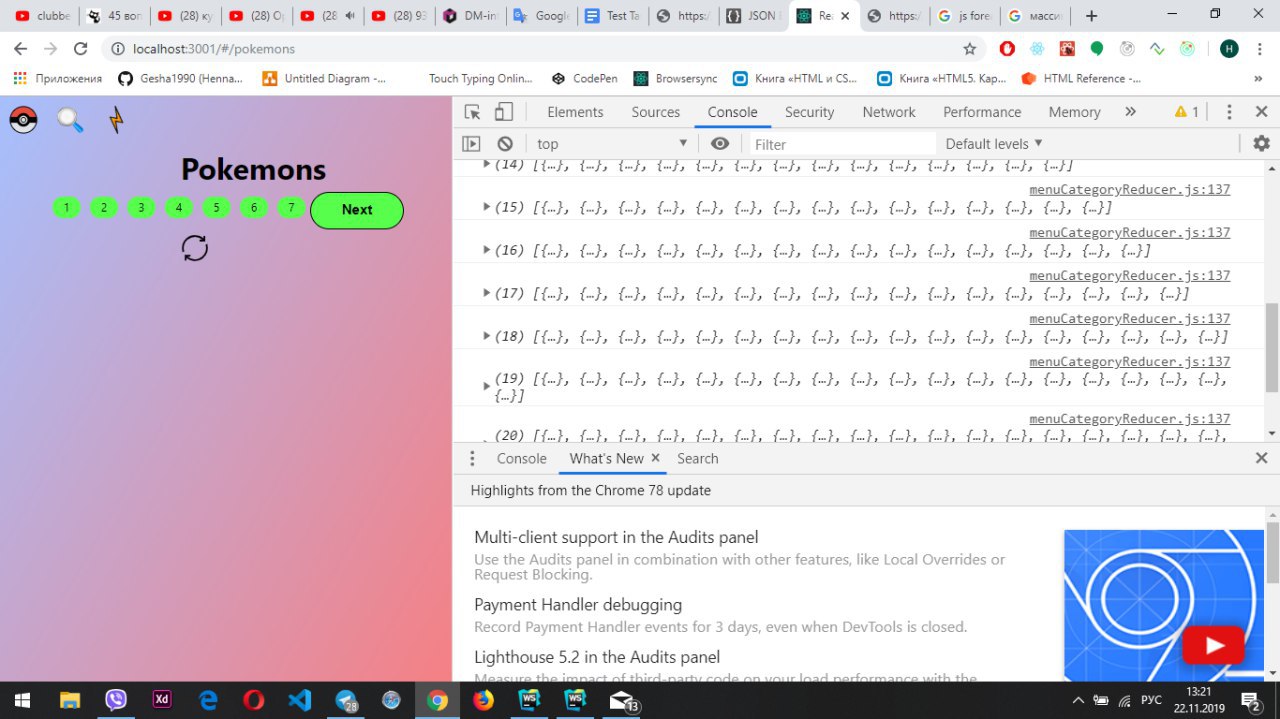Viewport: 1280px width, 719px height.
Task: Expand the (19) array log entry
Action: (x=487, y=386)
